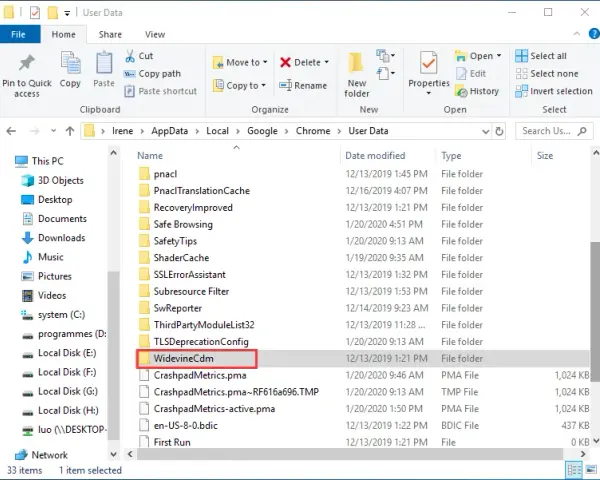Open Explorer Help question mark icon
Image resolution: width=600 pixels, height=480 pixels.
pyautogui.click(x=594, y=34)
